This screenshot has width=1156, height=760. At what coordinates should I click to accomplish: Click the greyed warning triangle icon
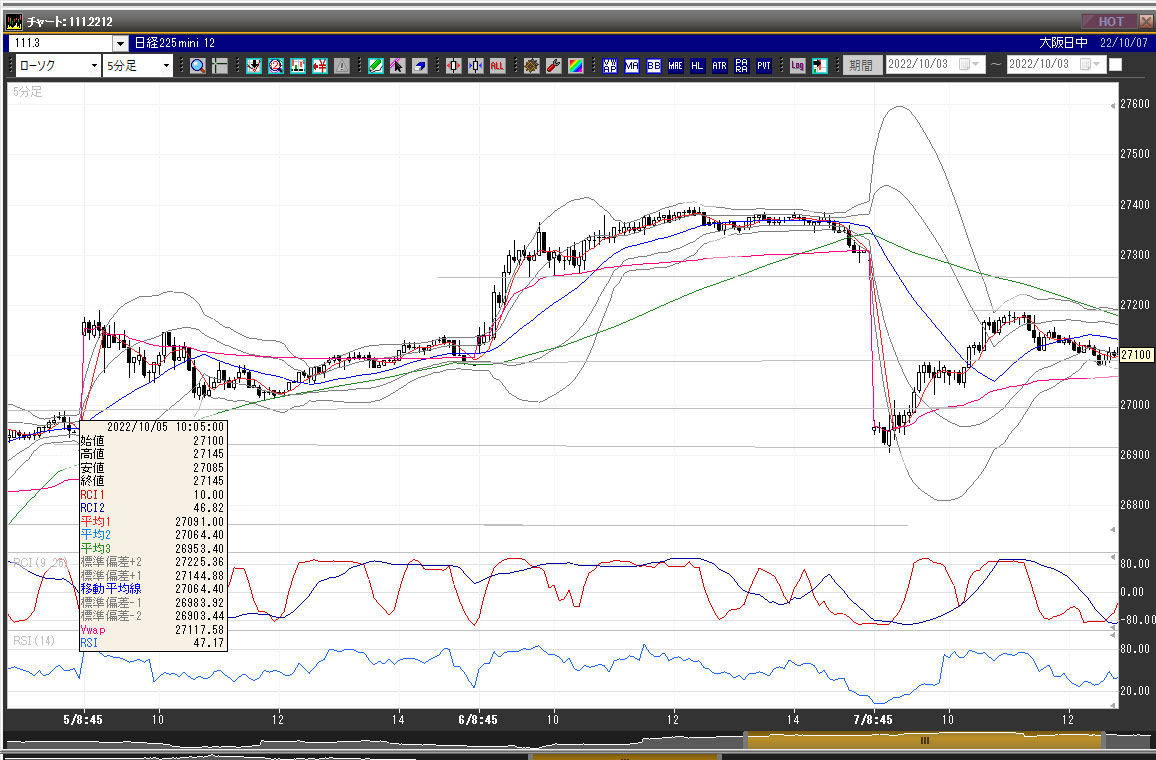tap(342, 66)
